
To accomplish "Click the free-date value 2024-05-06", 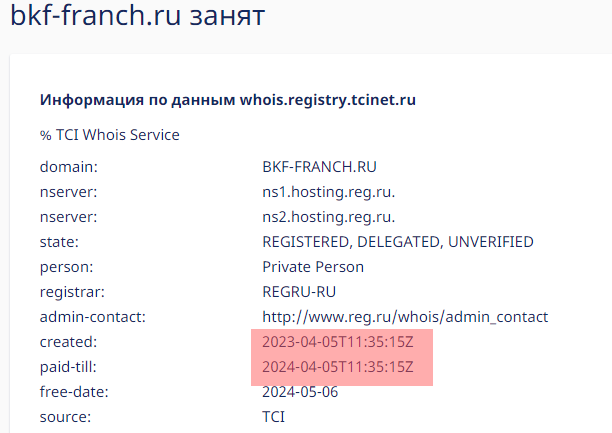I will 300,392.
